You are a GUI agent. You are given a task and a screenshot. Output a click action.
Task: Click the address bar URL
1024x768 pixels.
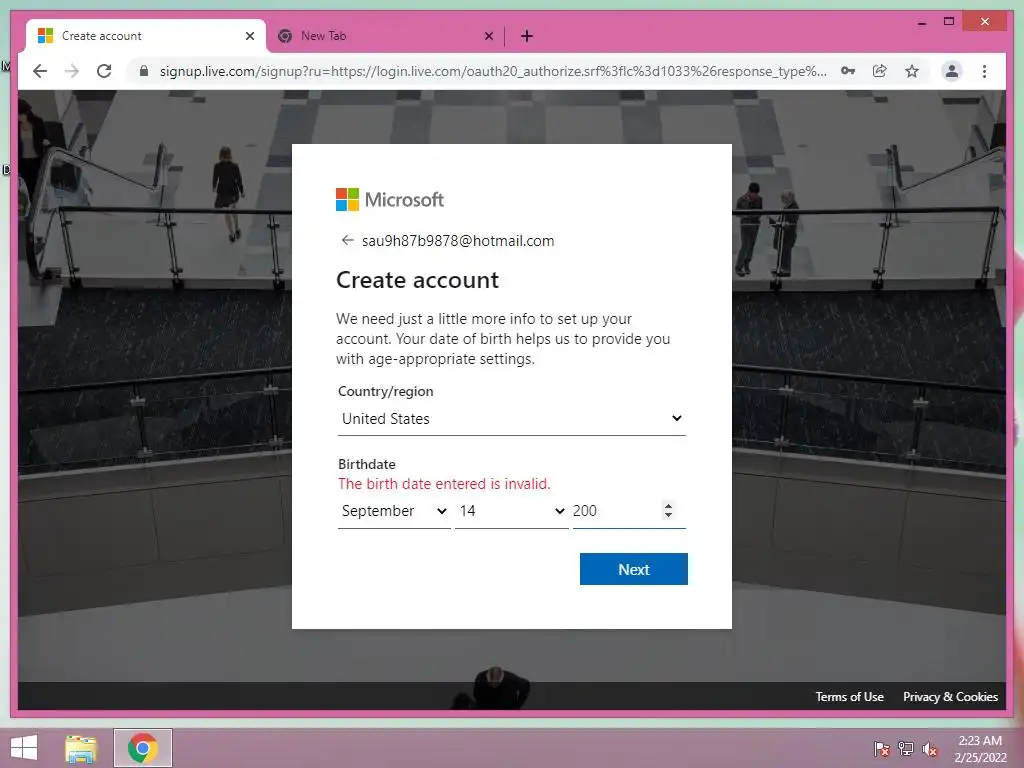(x=493, y=71)
